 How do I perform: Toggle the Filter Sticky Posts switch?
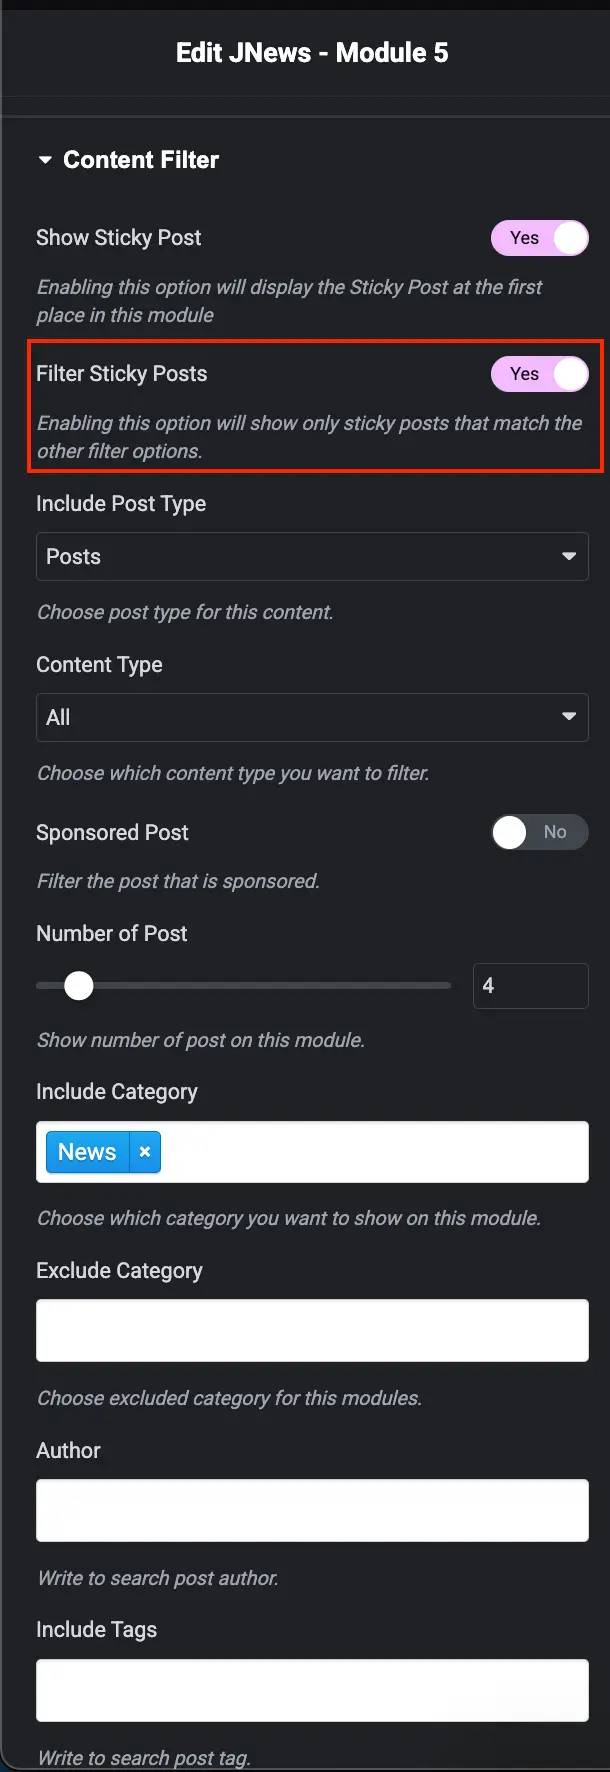539,374
